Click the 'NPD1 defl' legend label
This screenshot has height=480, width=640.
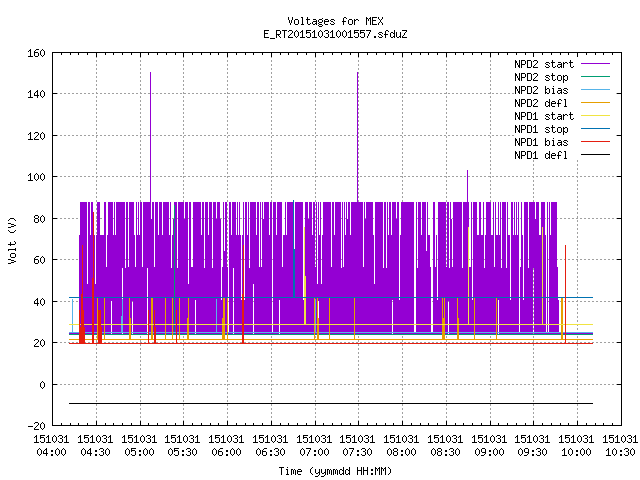[541, 156]
